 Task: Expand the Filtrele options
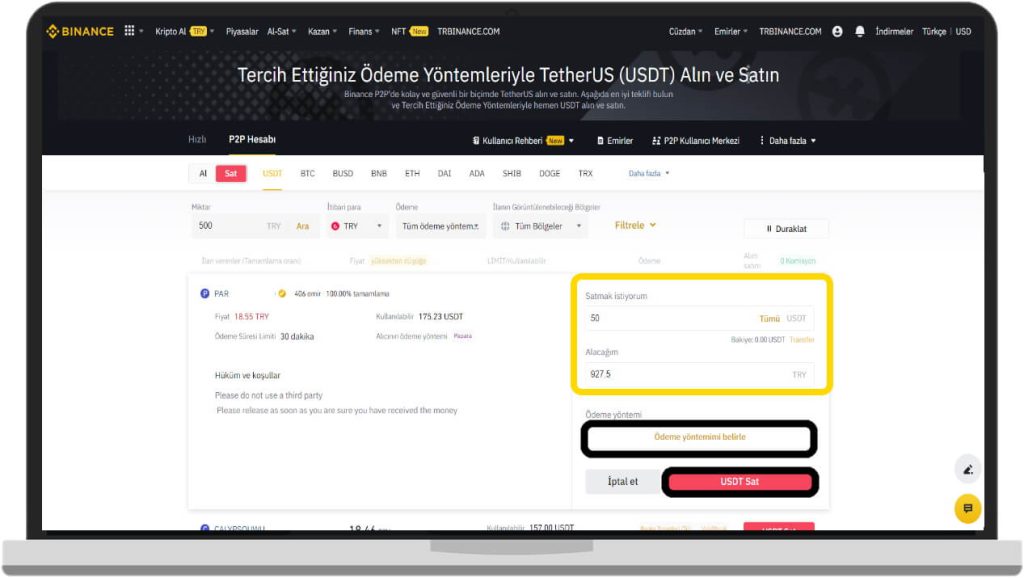tap(635, 225)
